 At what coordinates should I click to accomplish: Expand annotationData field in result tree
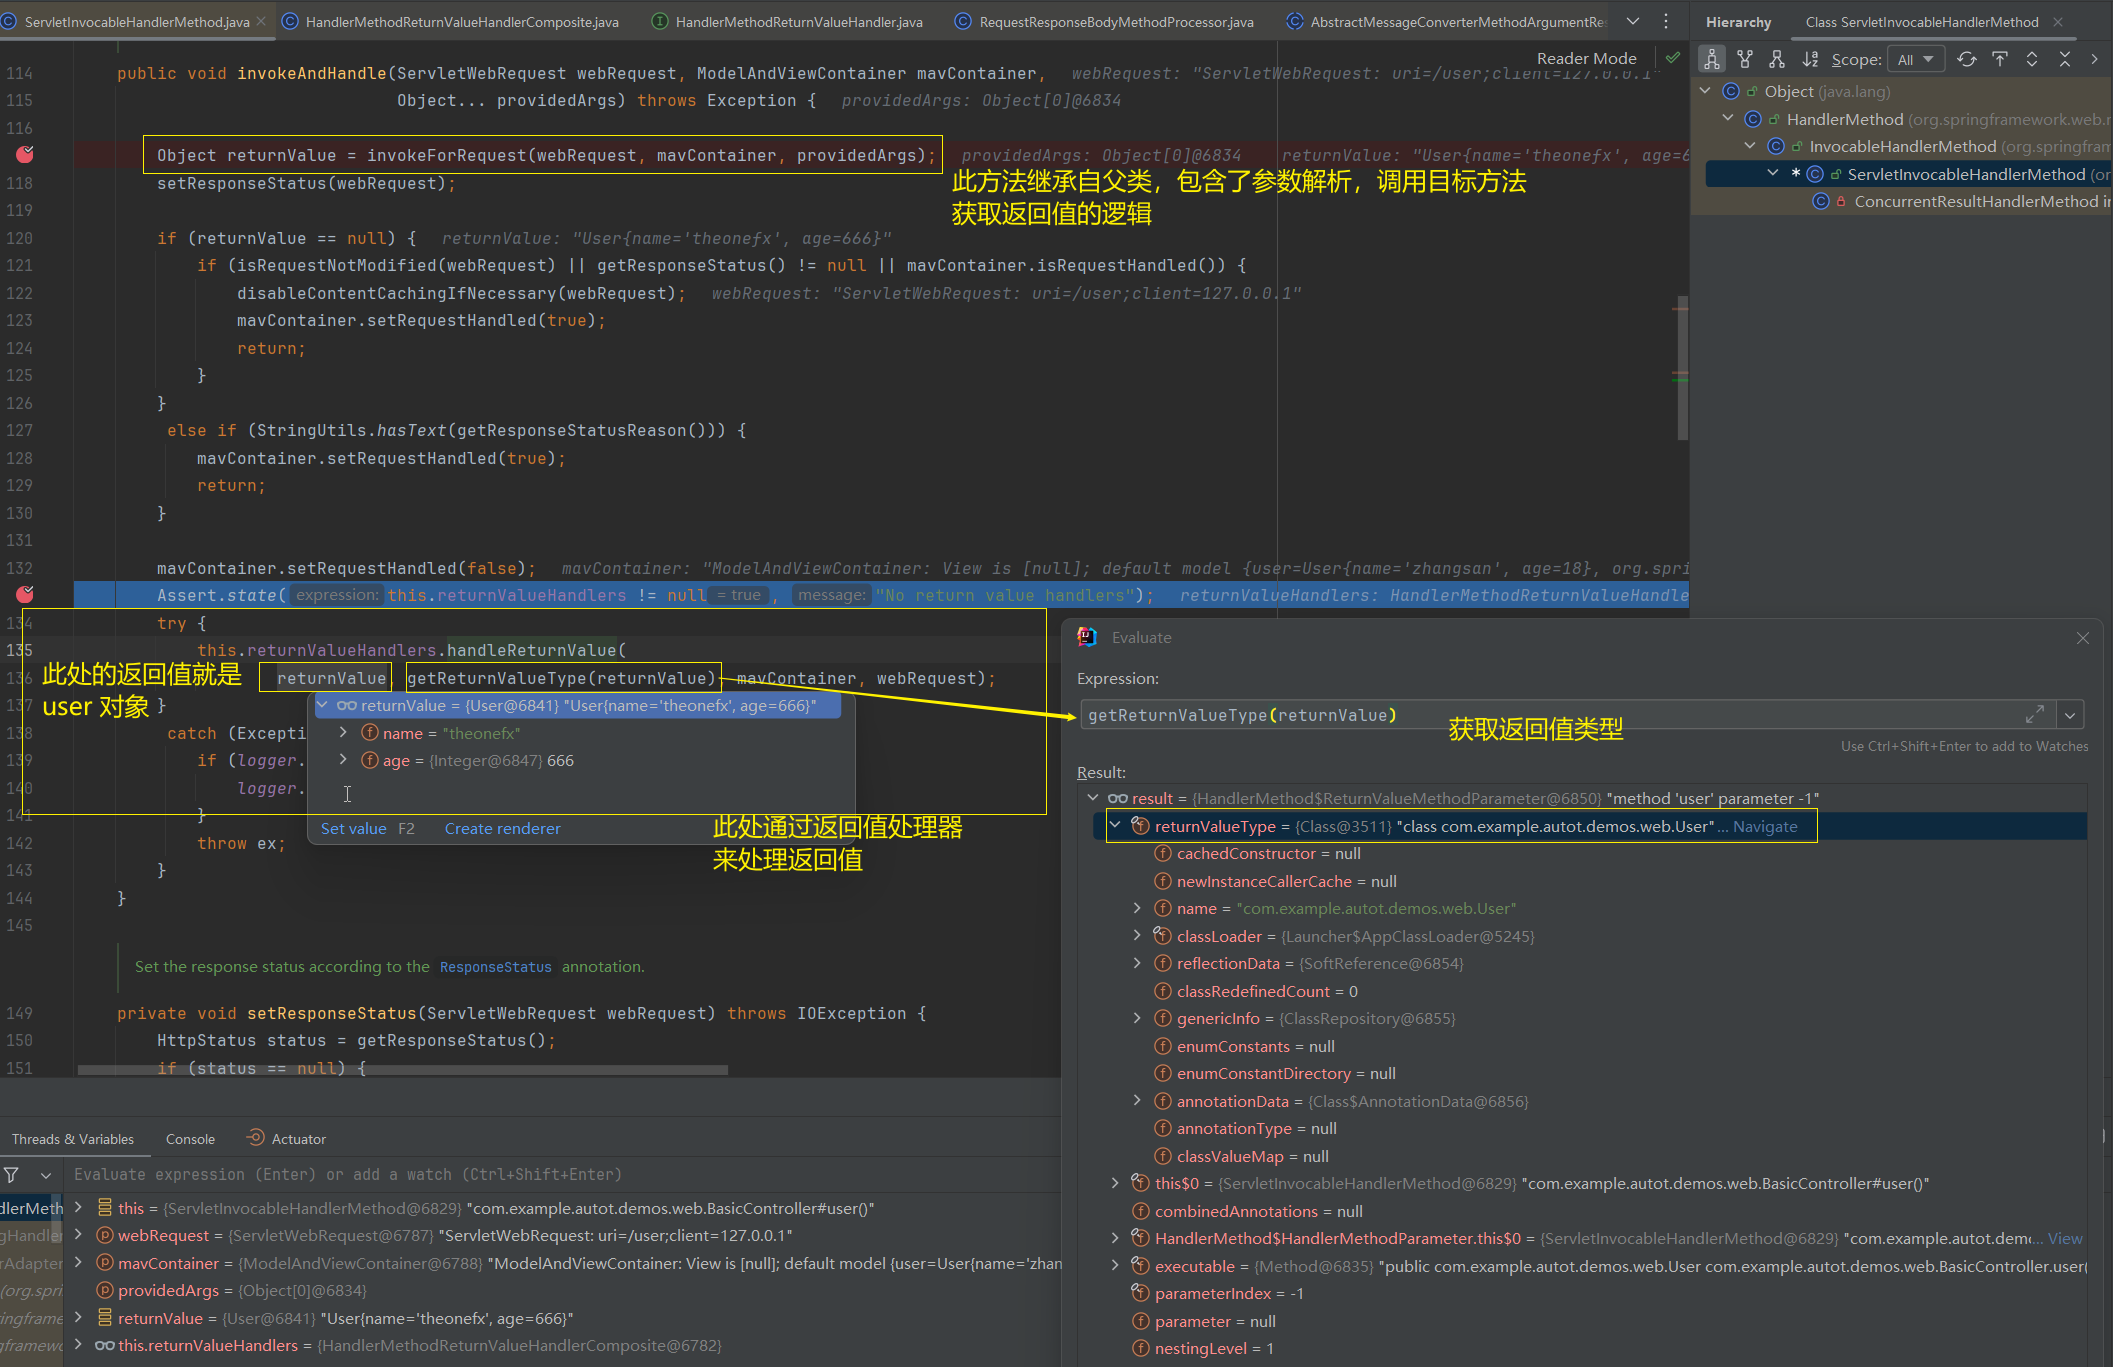[1137, 1100]
